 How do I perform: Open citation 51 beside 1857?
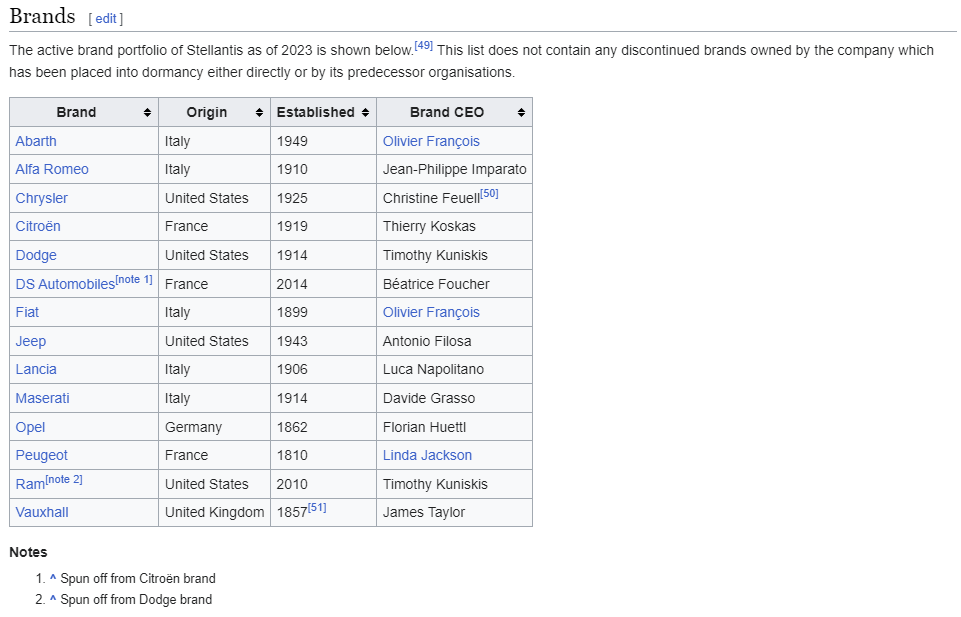point(317,507)
